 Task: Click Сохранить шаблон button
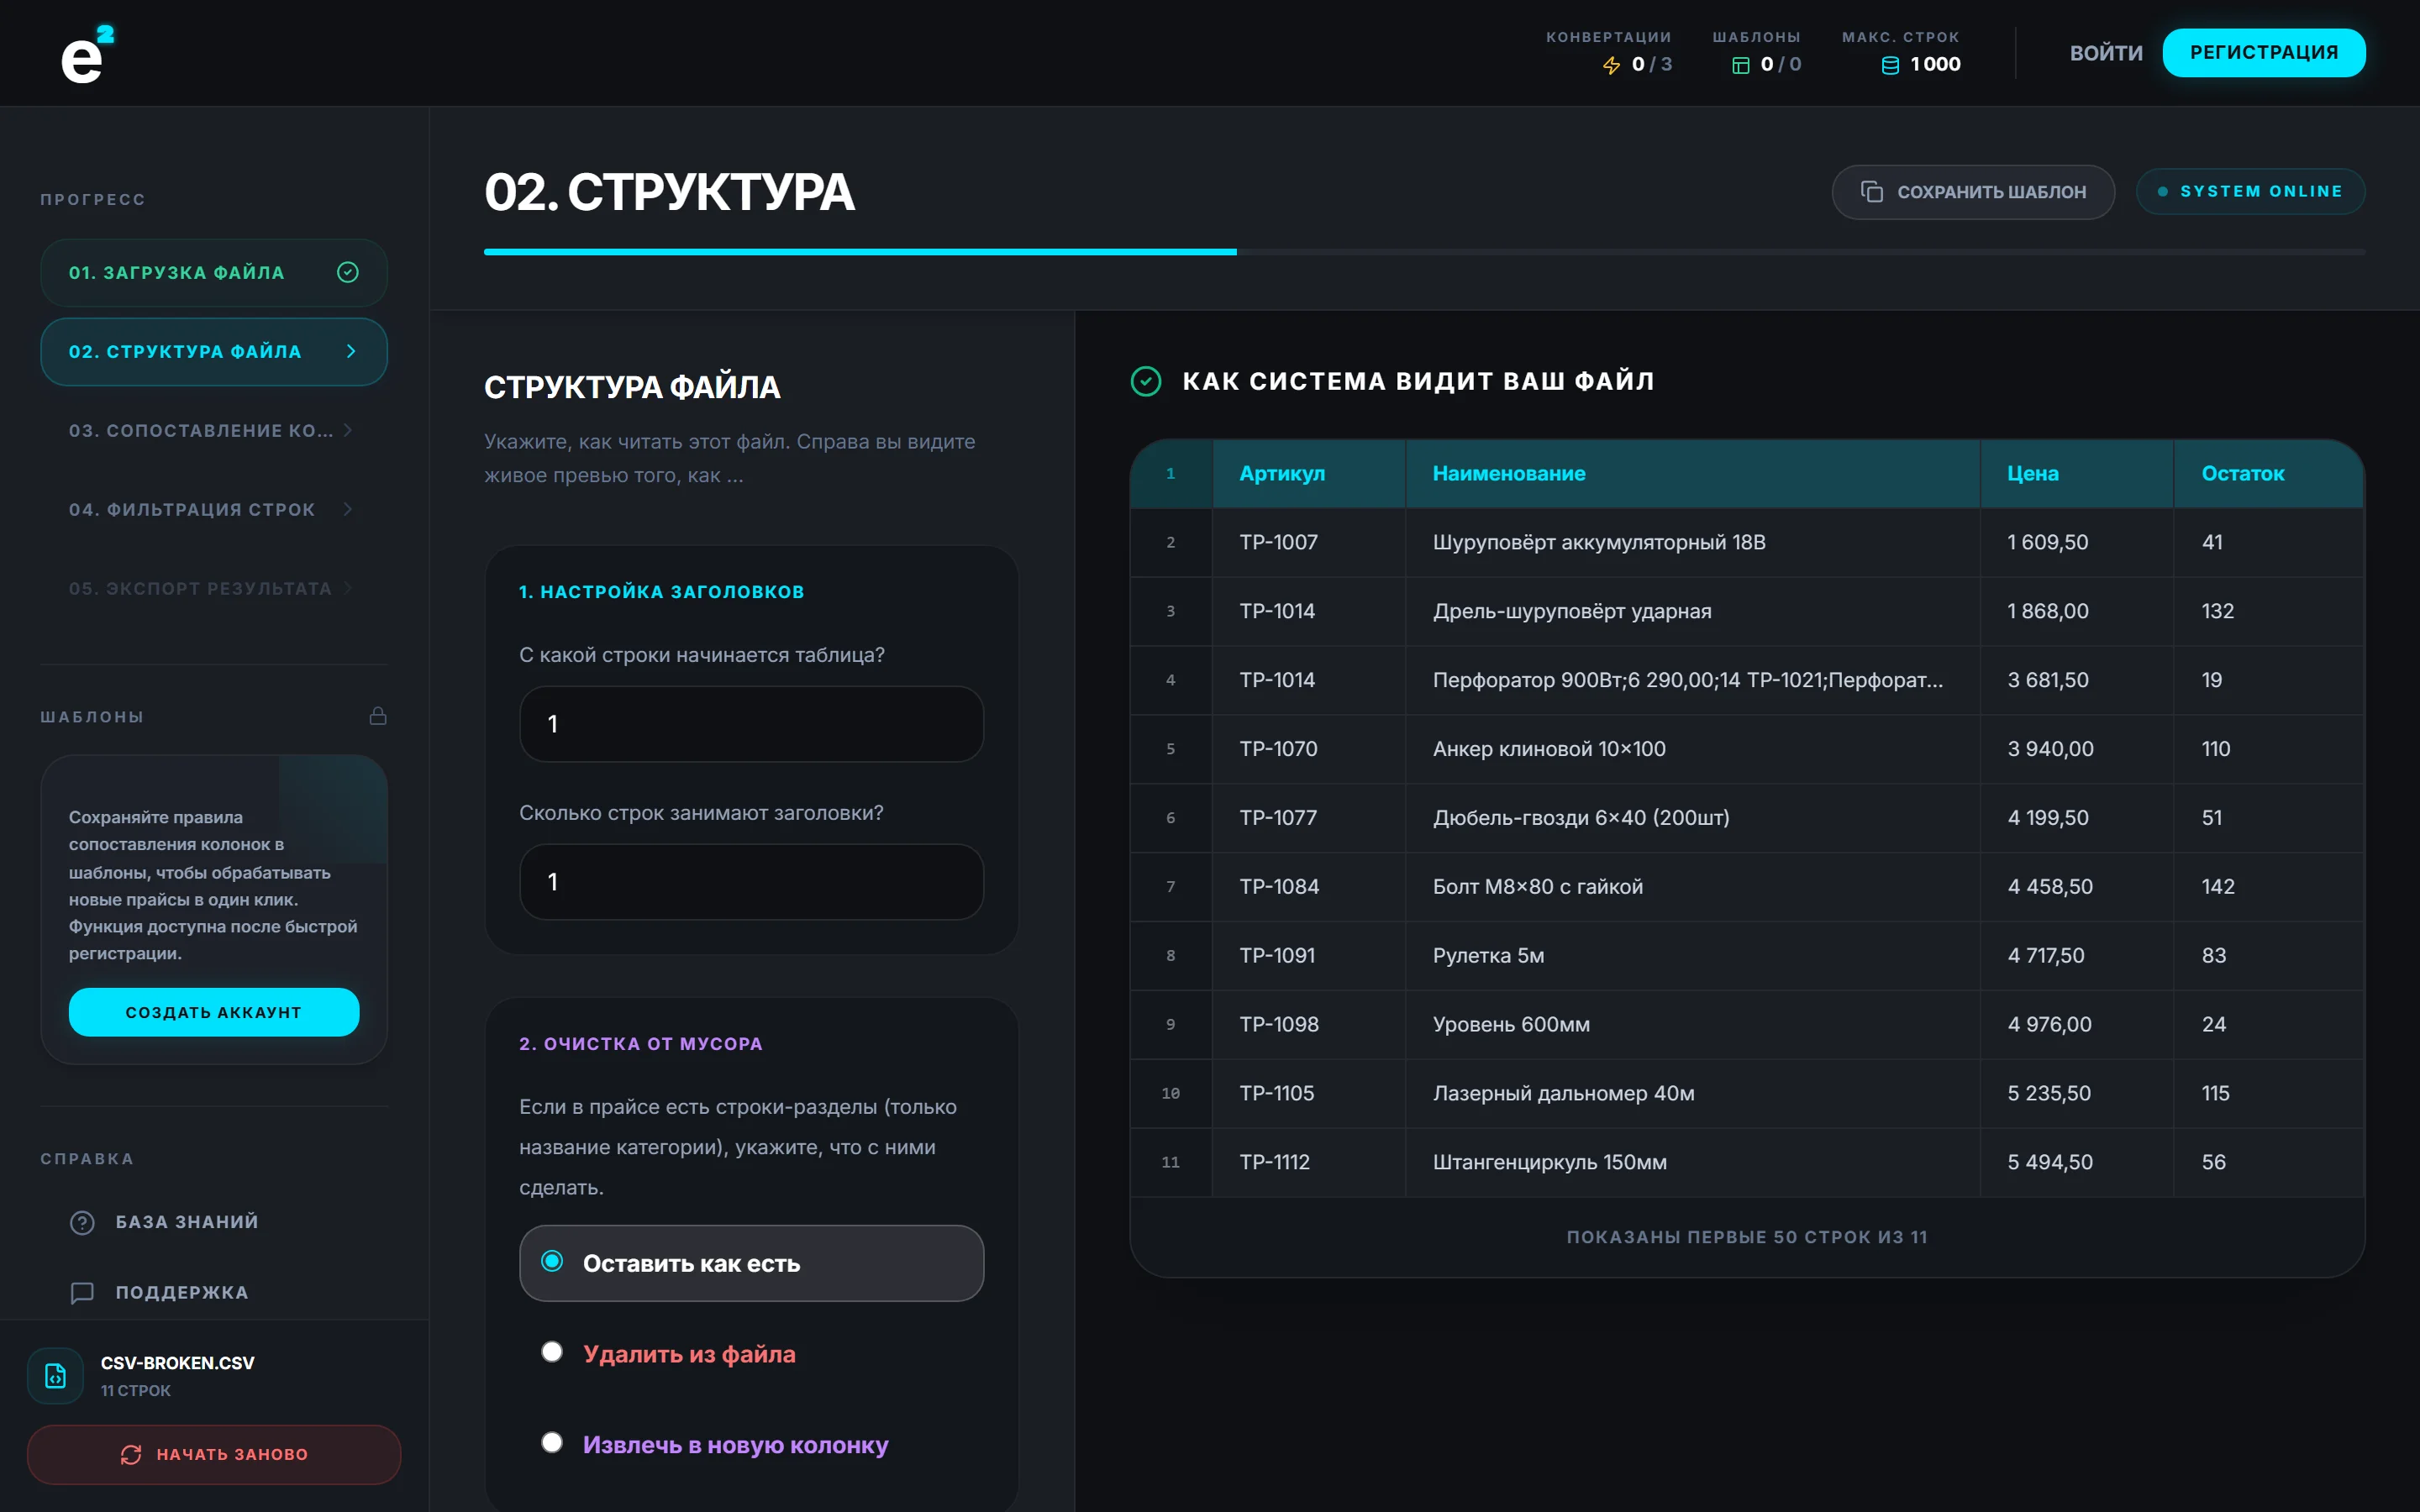tap(1973, 192)
